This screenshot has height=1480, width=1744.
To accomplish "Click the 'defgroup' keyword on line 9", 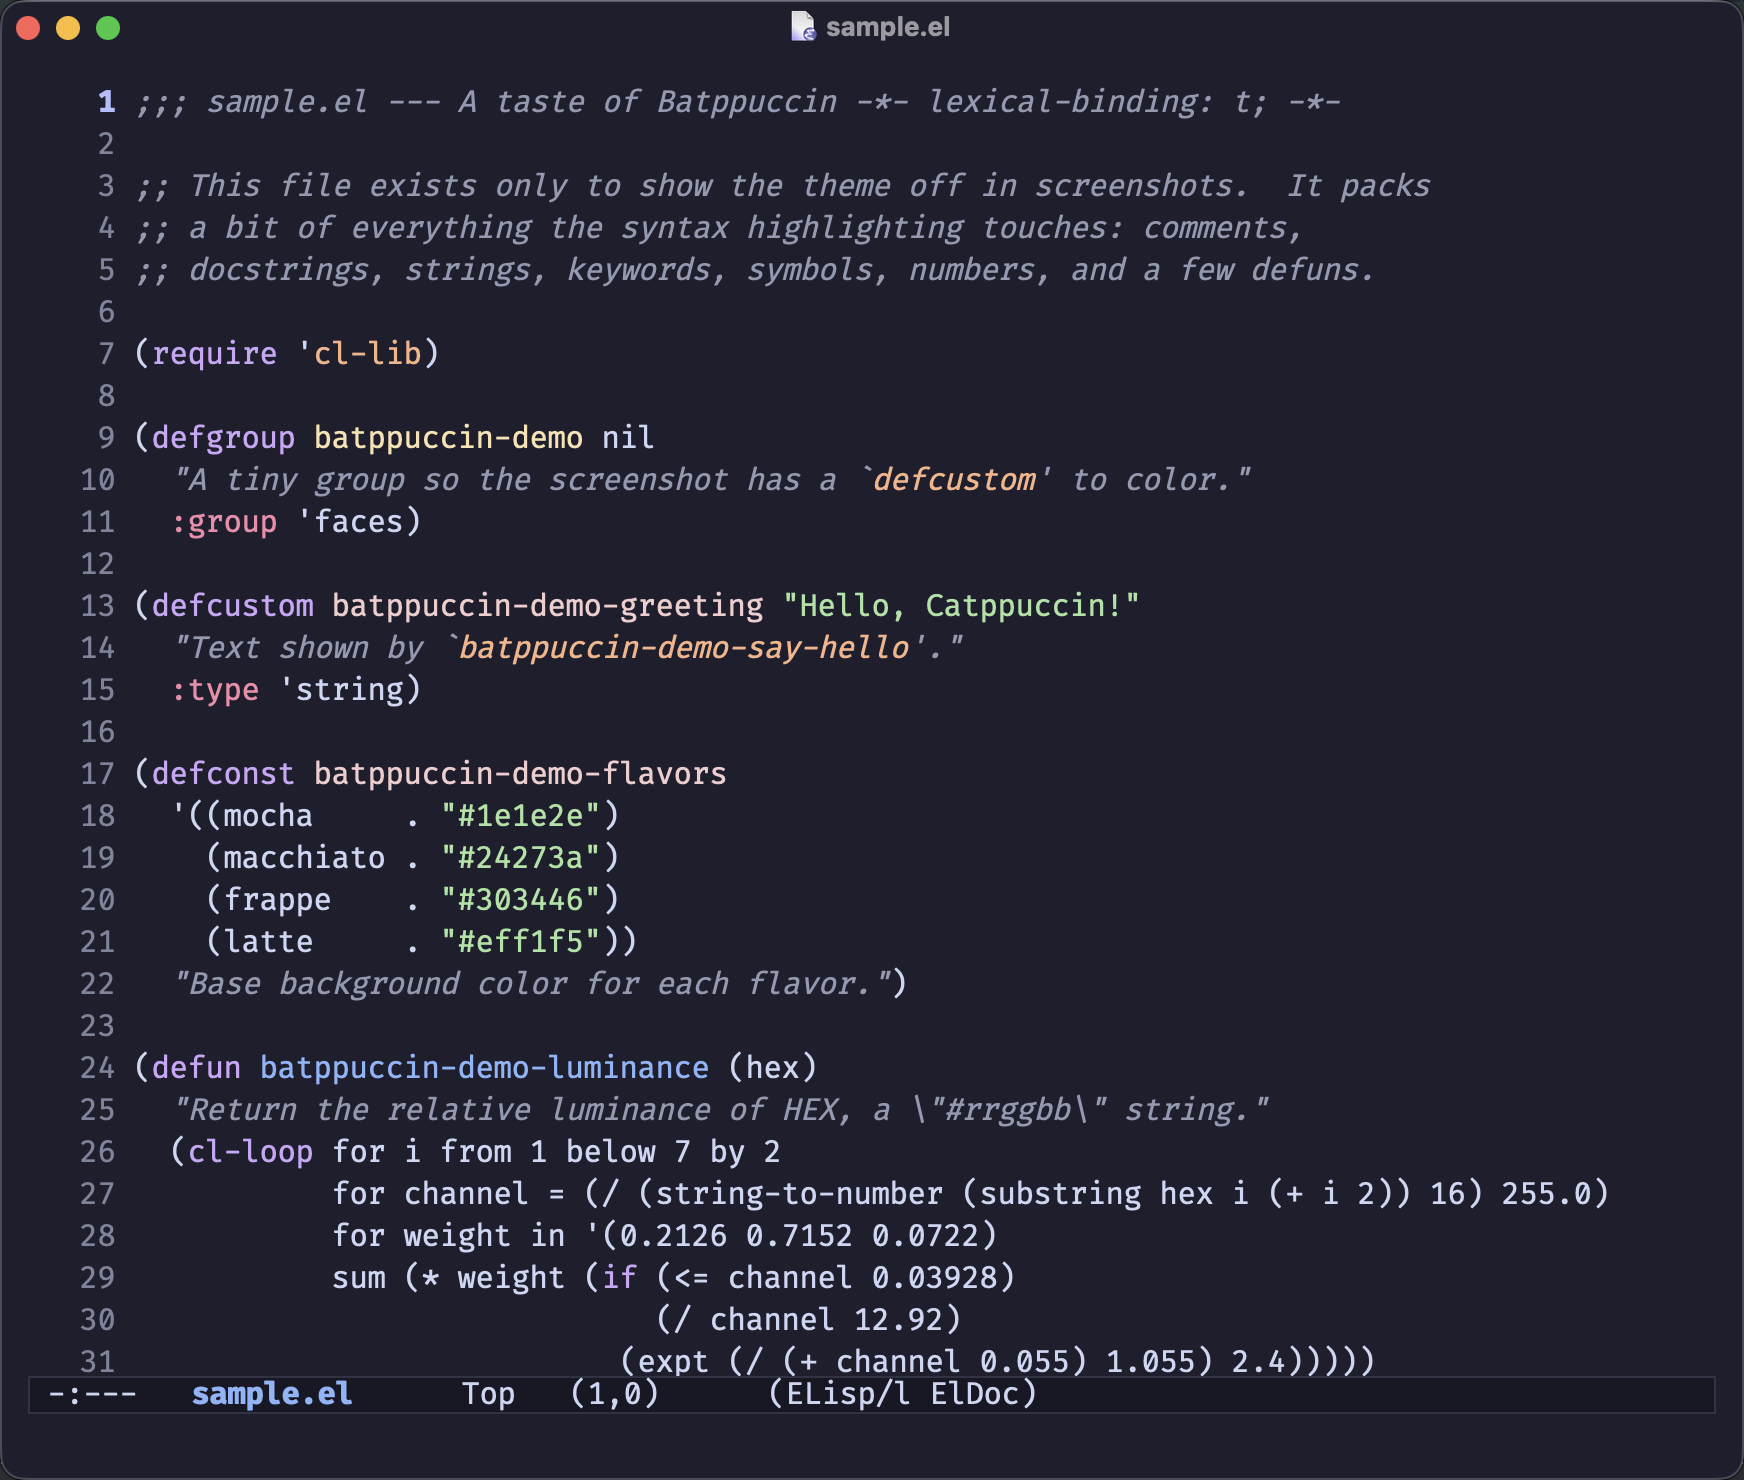I will [223, 438].
